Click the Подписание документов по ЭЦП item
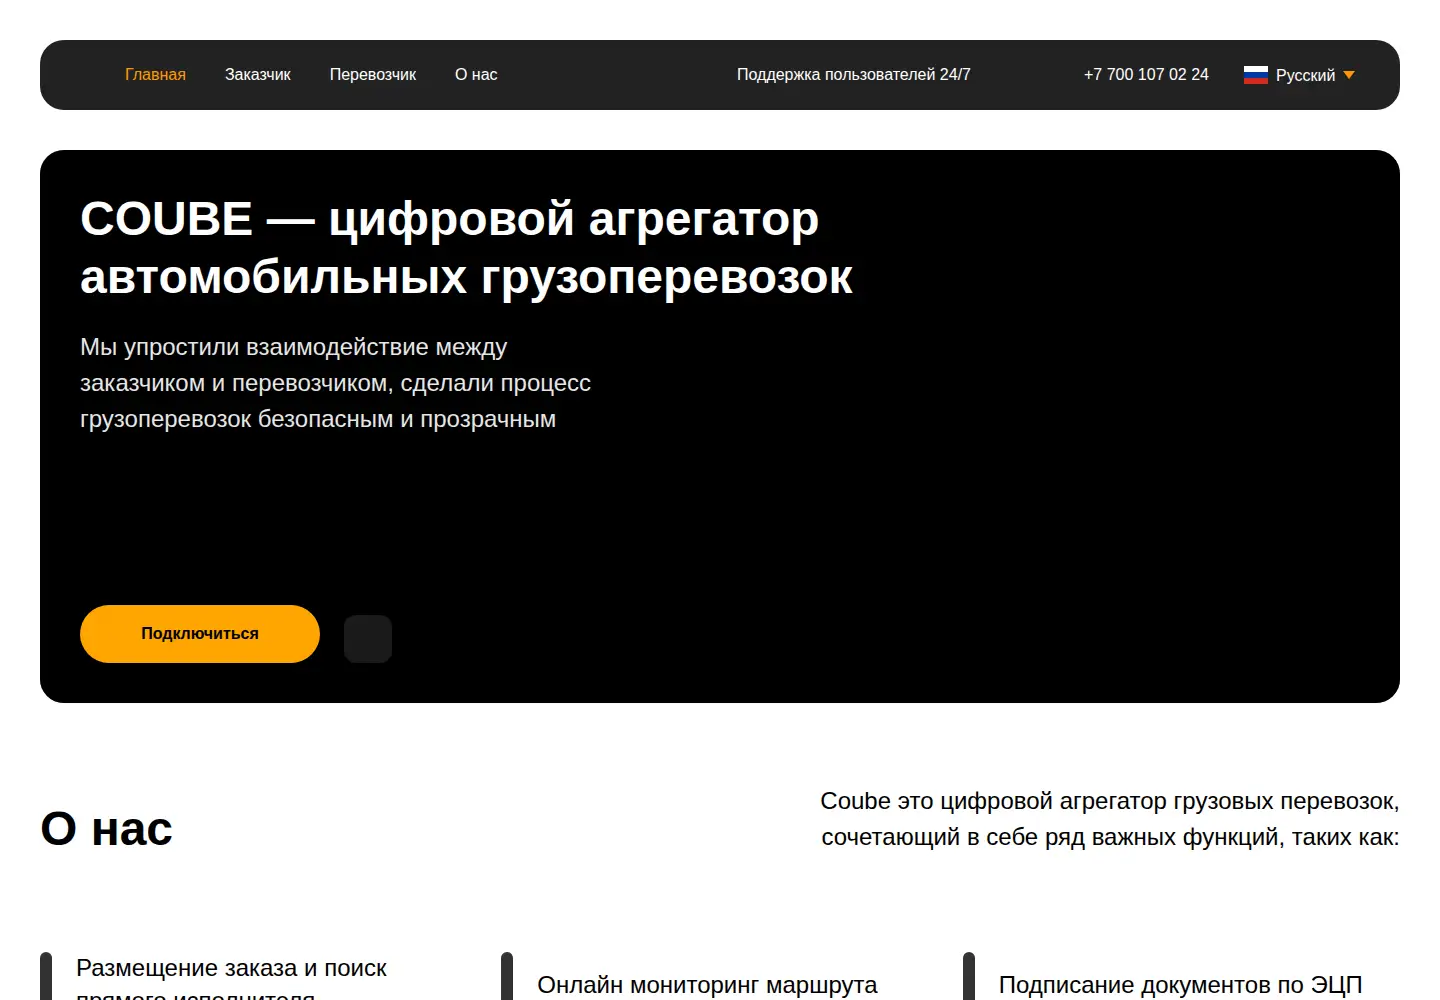This screenshot has width=1440, height=1000. 1180,985
